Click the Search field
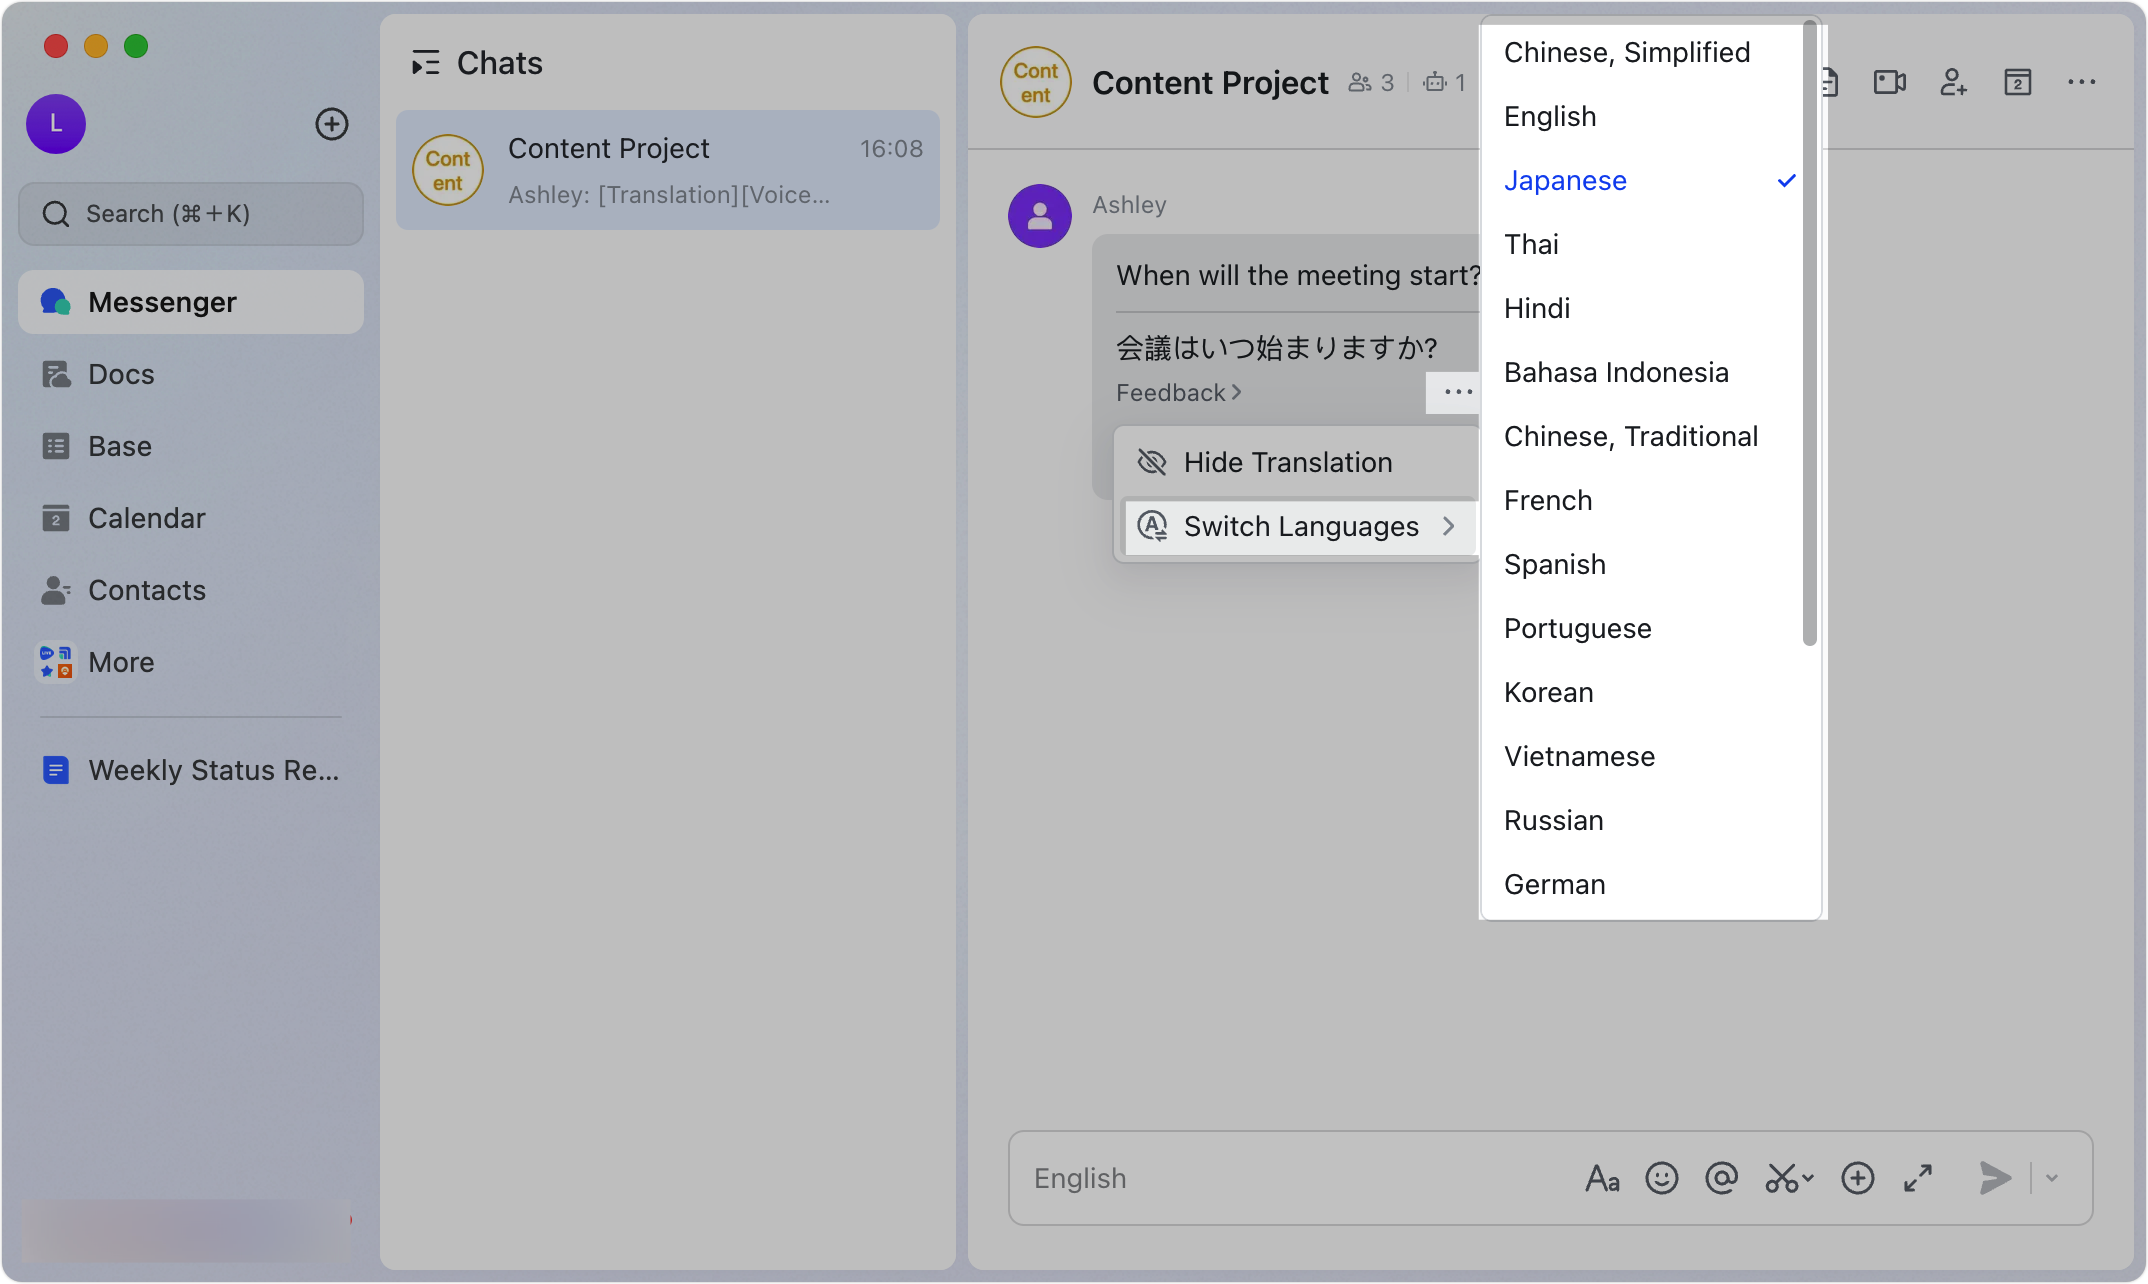 pyautogui.click(x=191, y=214)
